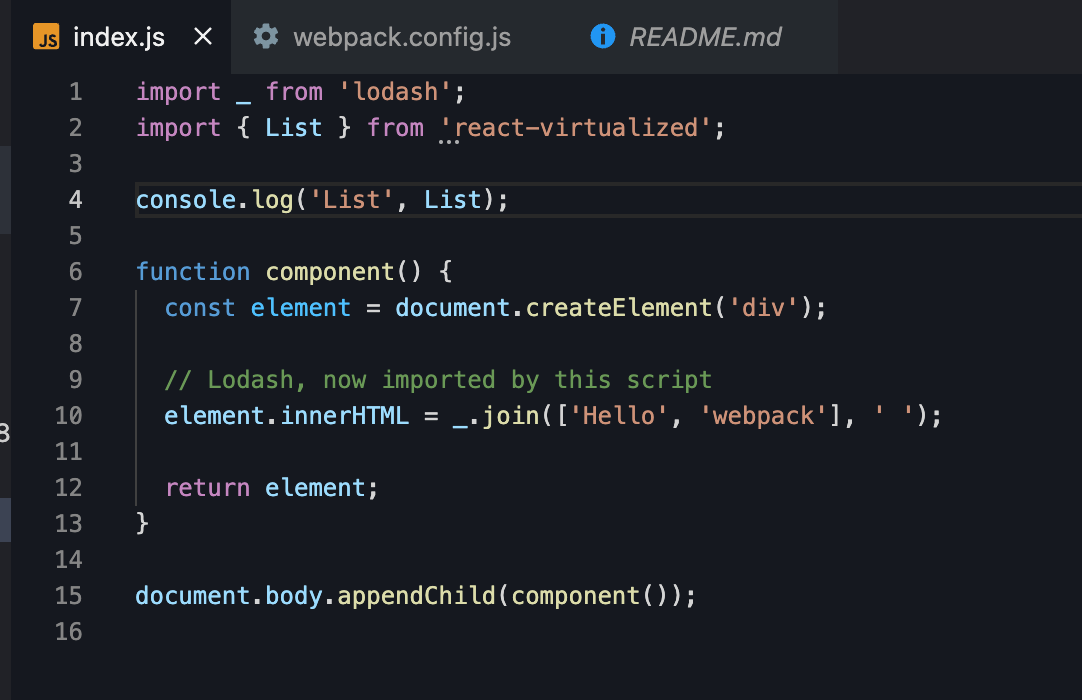Click the function keyword on line 6
The width and height of the screenshot is (1082, 700).
point(193,271)
